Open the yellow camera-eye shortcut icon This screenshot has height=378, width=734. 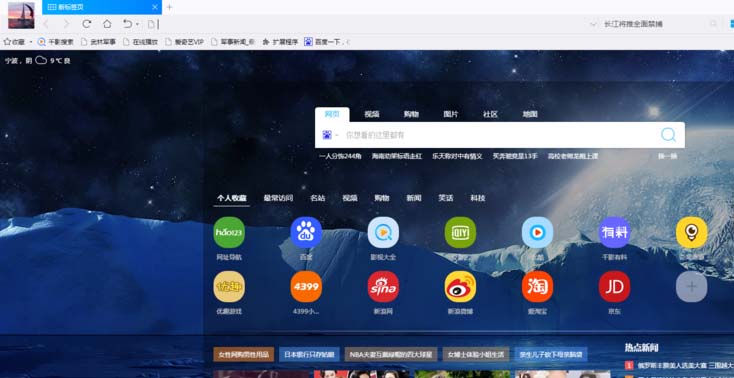point(691,232)
